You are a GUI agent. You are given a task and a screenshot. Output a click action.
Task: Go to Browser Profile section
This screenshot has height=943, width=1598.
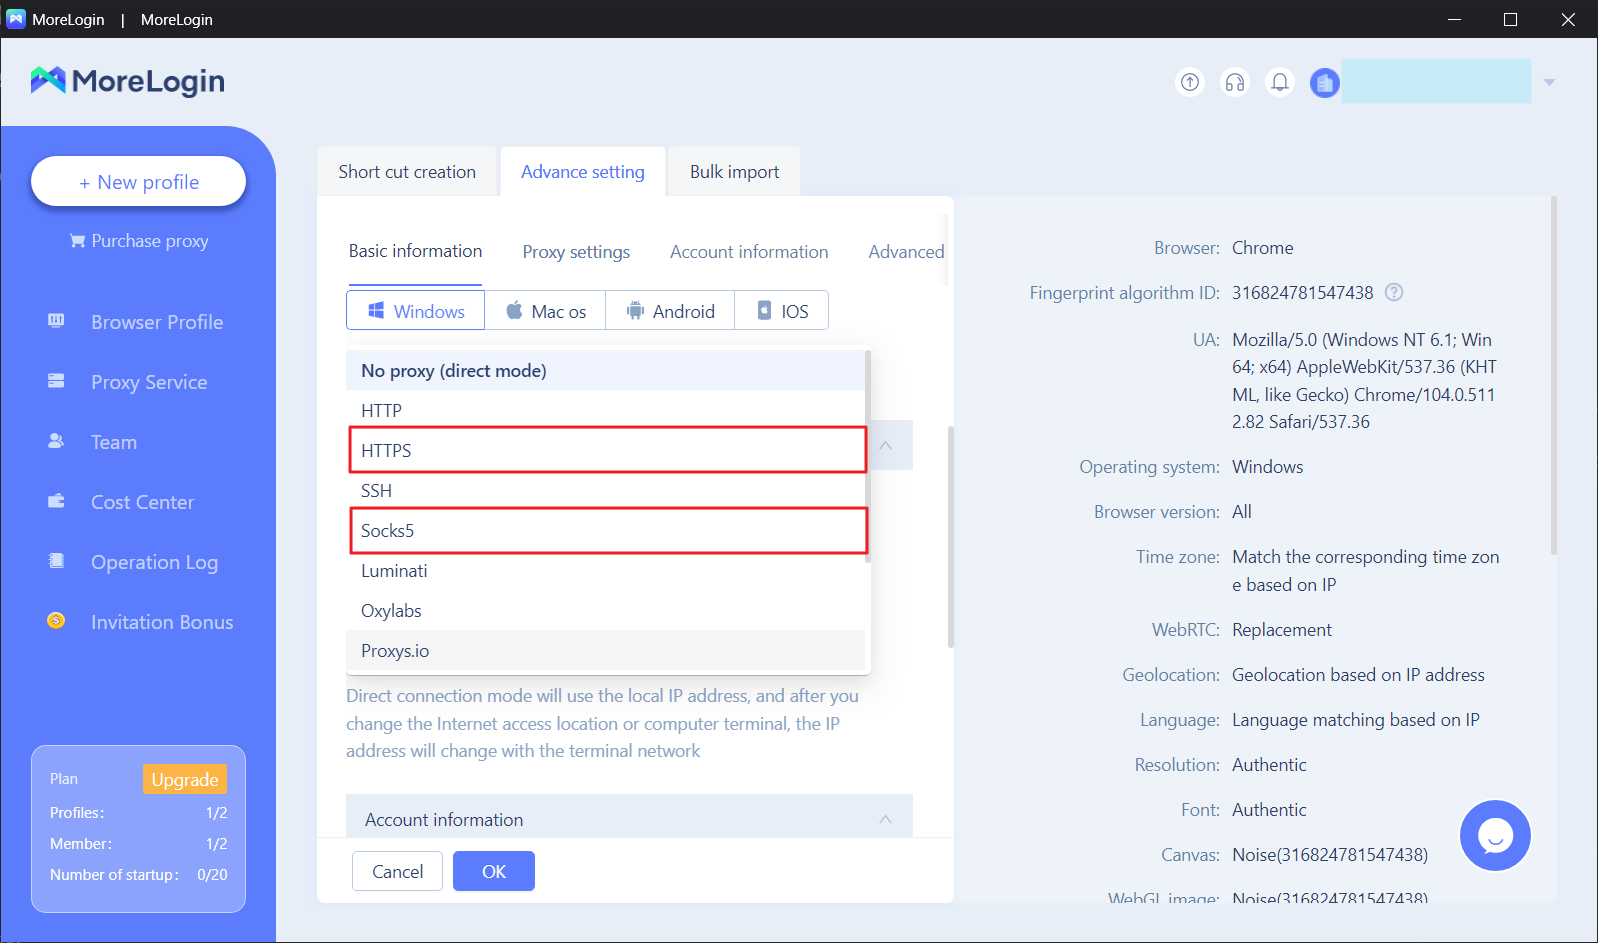(157, 322)
